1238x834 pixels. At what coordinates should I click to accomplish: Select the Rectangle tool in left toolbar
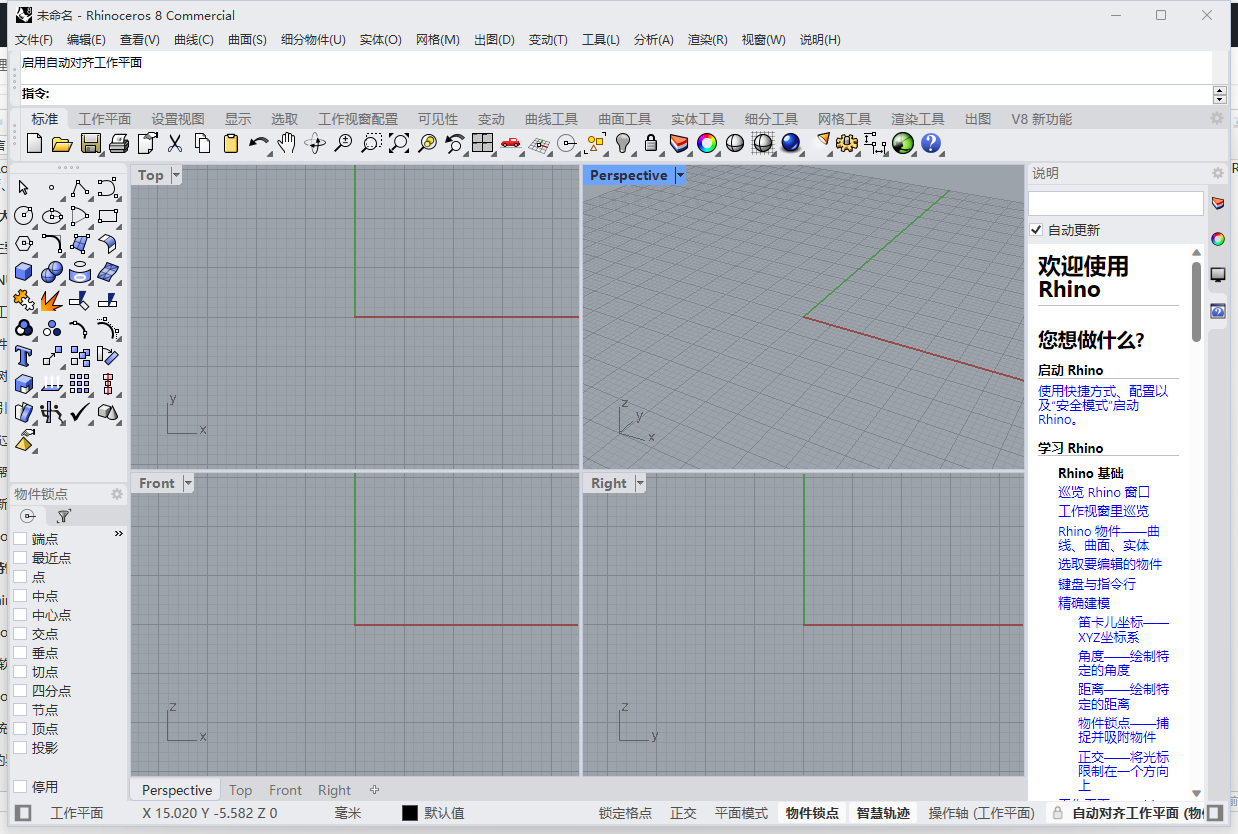point(108,216)
